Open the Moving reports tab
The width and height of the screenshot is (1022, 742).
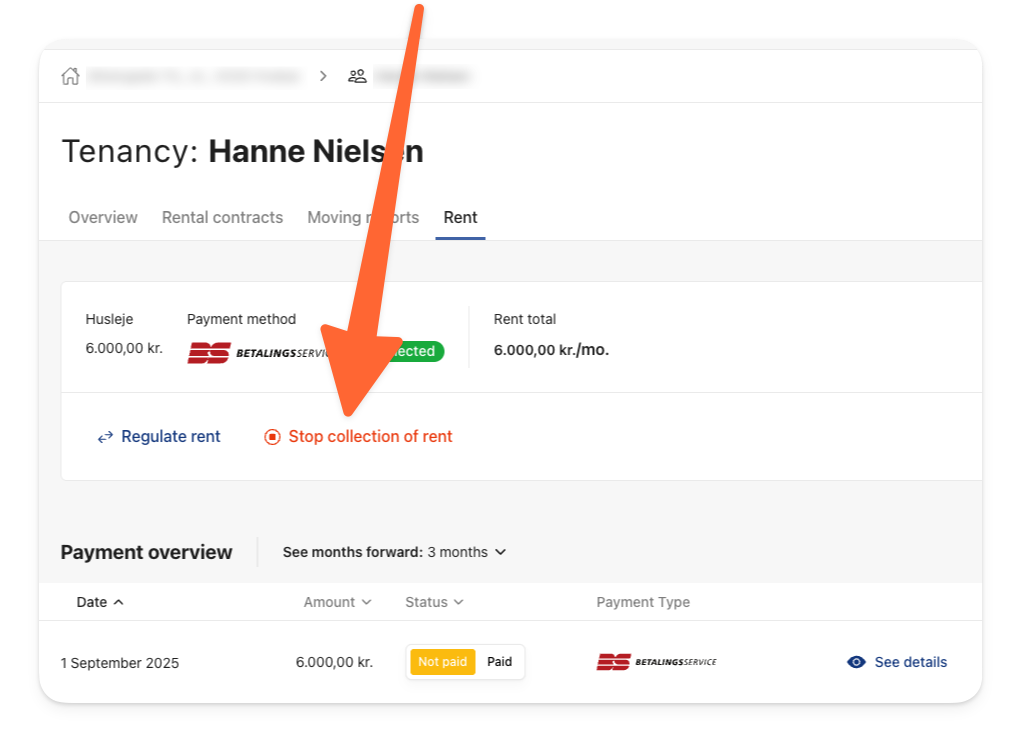363,217
